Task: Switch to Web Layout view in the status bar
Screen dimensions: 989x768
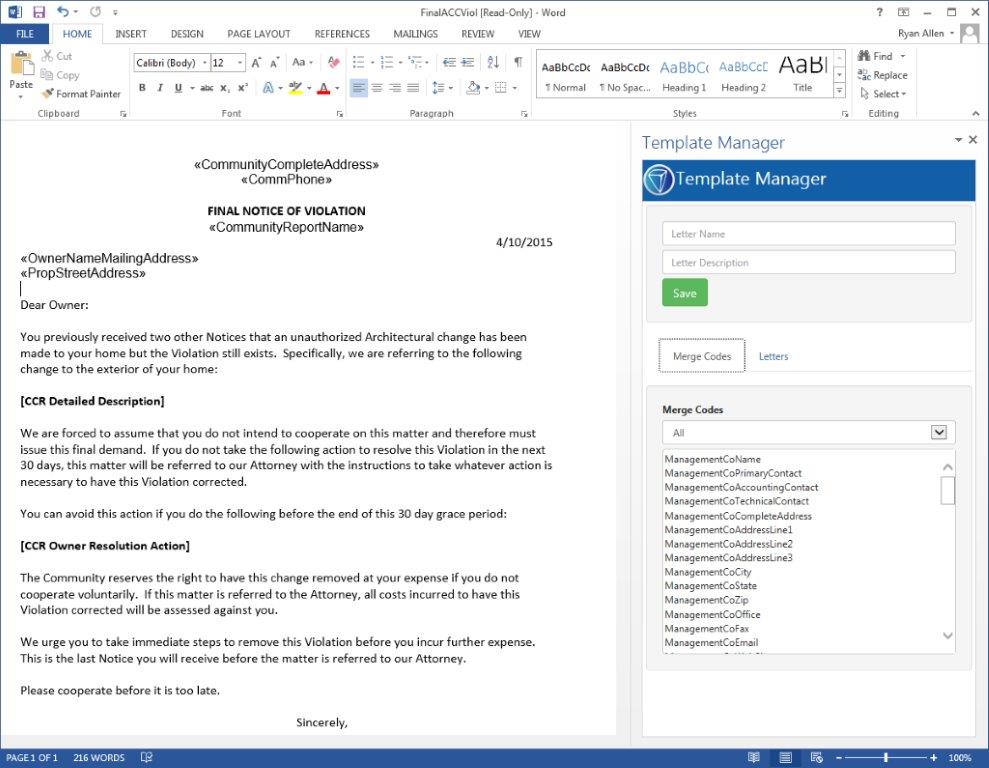Action: tap(816, 757)
